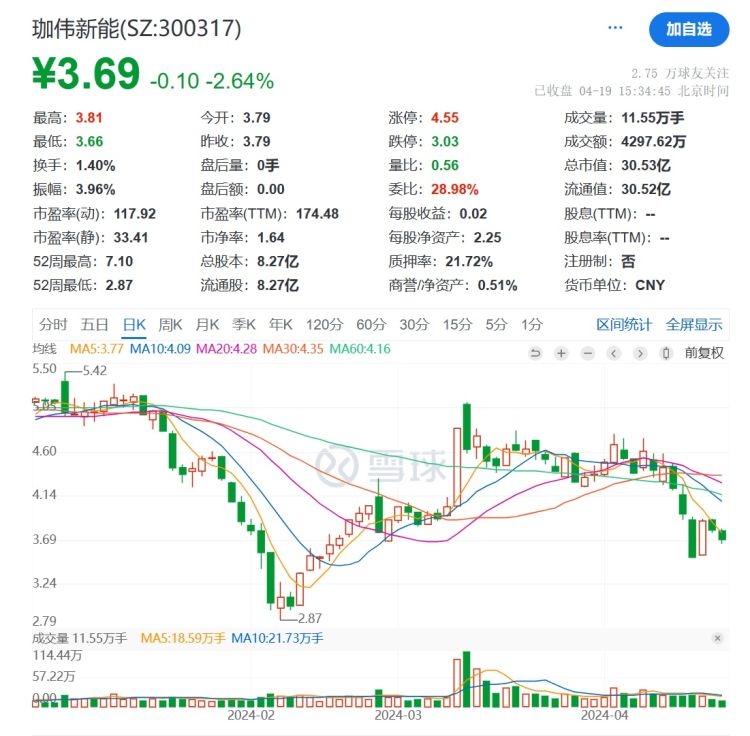Click the 均线 indicator label
Viewport: 750px width, 736px height.
(44, 349)
